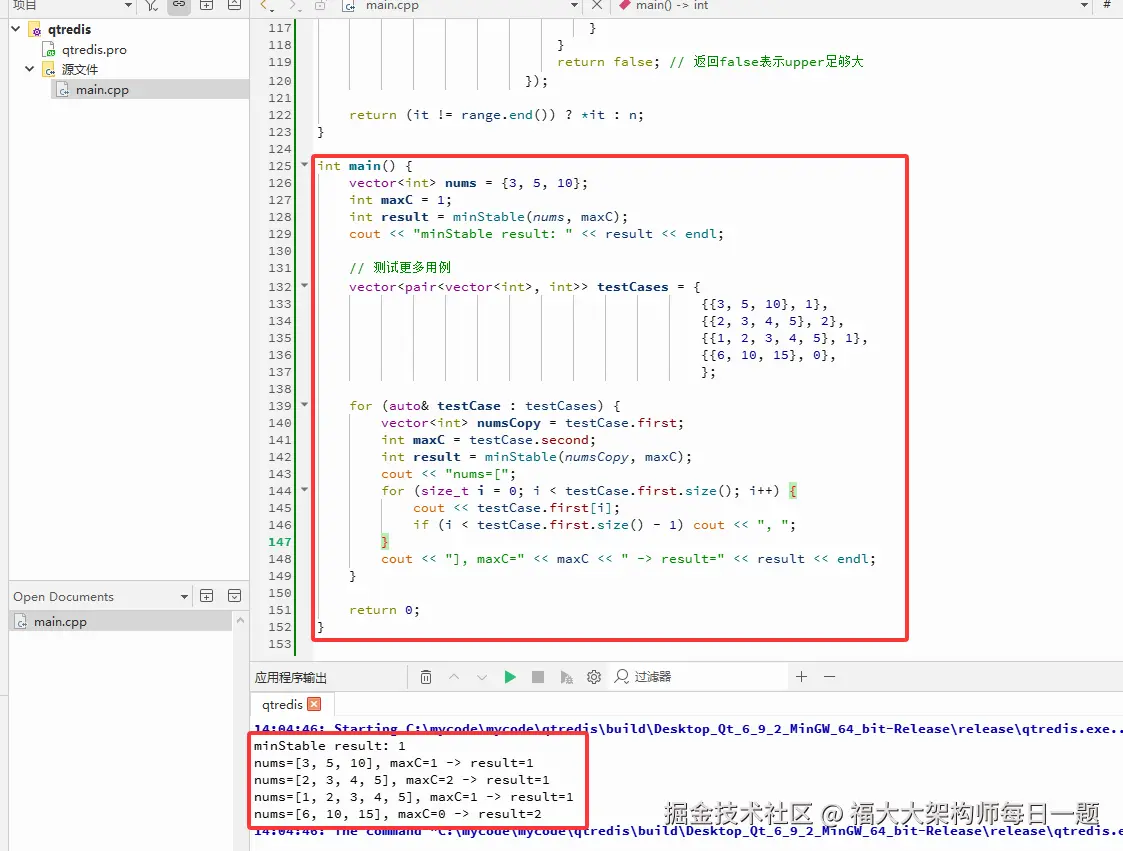Switch to the qtredis output tab

[282, 705]
